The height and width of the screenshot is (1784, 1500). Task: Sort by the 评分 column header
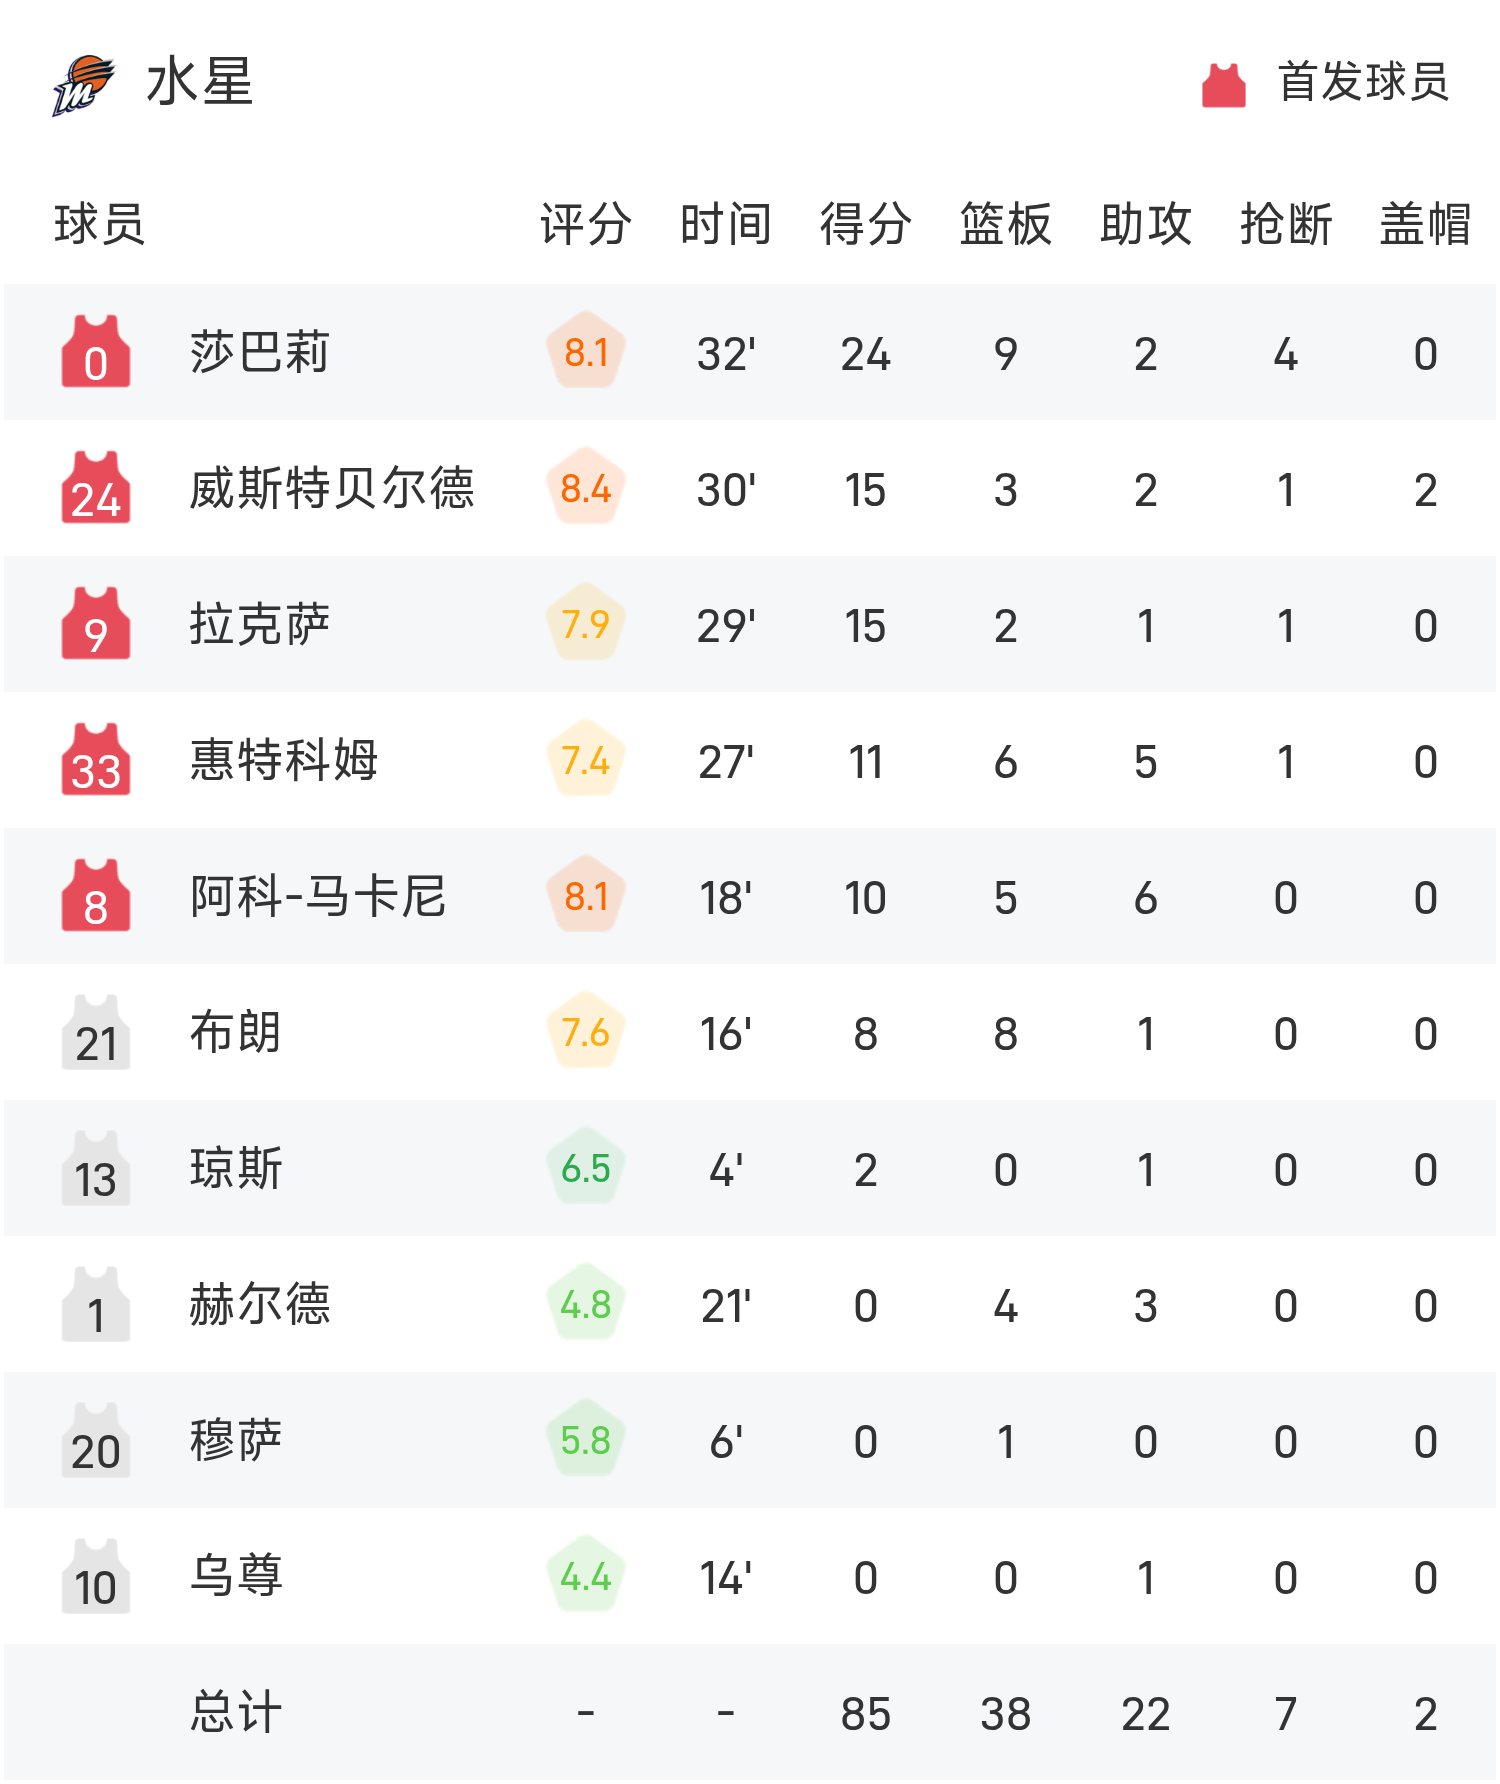pos(585,224)
